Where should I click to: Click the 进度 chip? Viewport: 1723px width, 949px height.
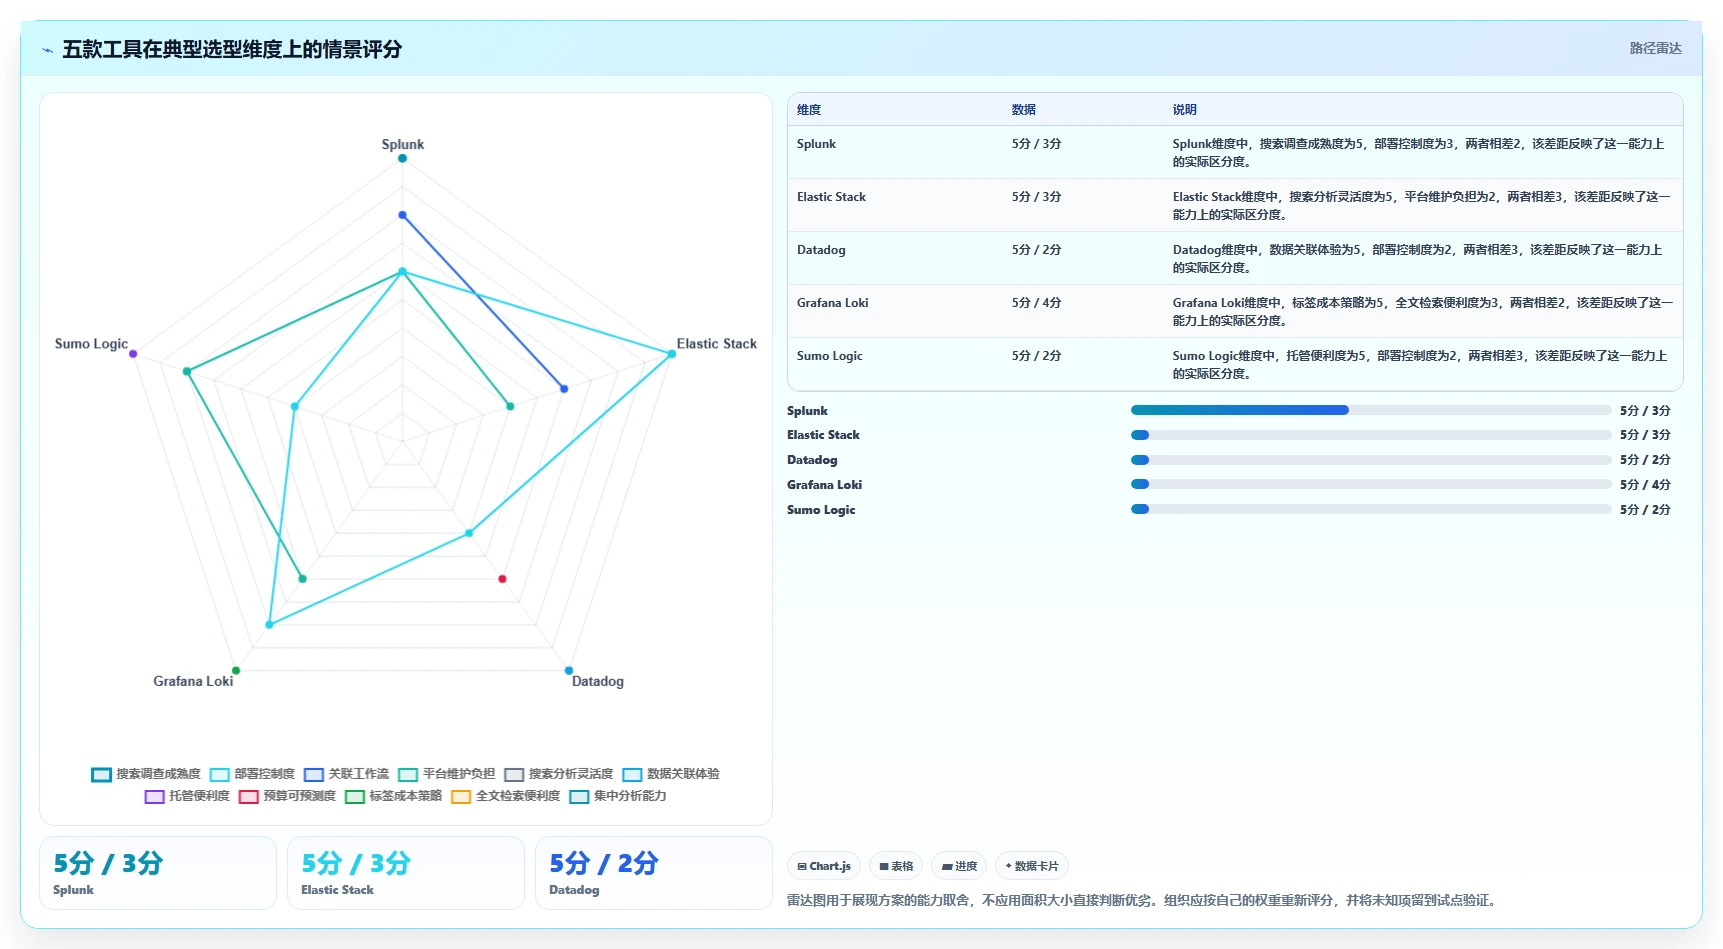[959, 866]
